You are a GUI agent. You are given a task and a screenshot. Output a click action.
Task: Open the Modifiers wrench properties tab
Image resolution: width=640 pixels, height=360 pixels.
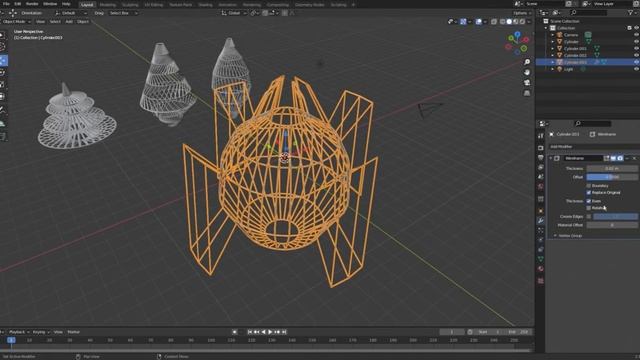coord(541,221)
